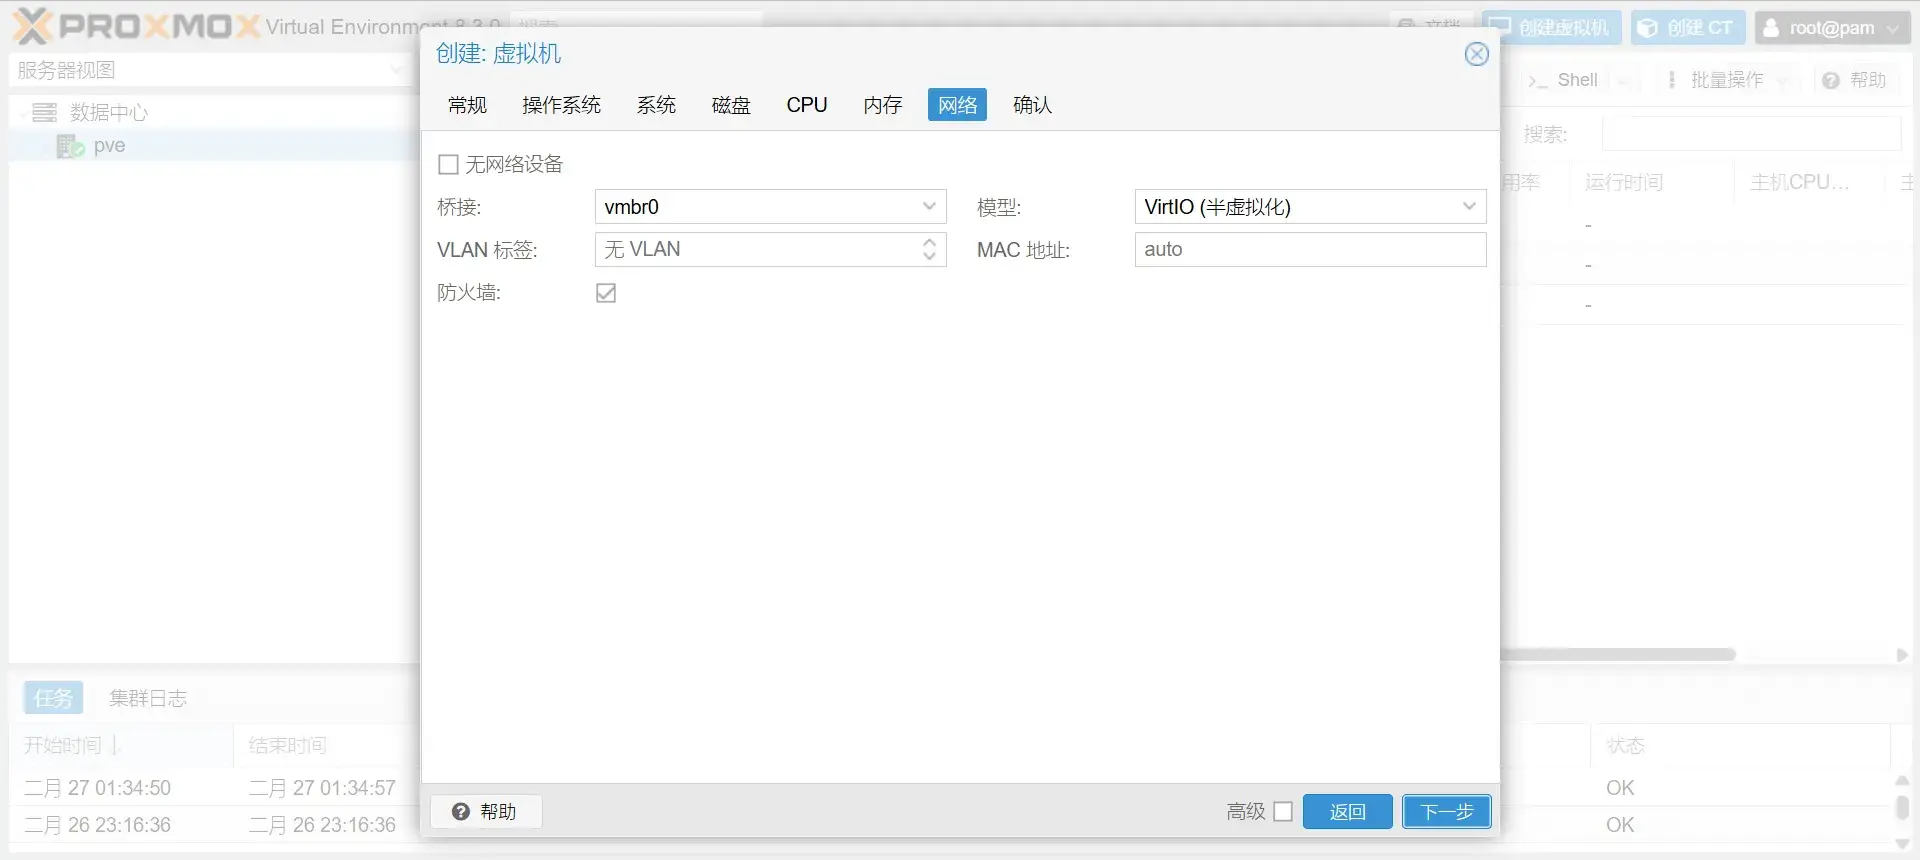Click the 创建虚拟机 monitor icon

pos(1500,27)
